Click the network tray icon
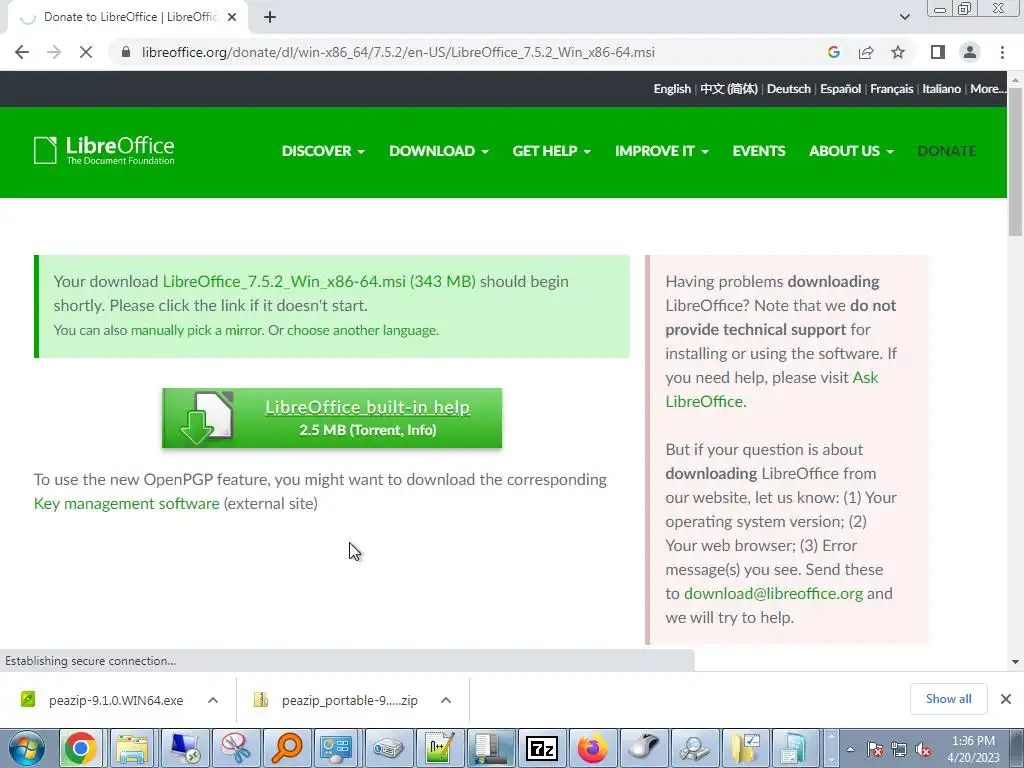 899,749
